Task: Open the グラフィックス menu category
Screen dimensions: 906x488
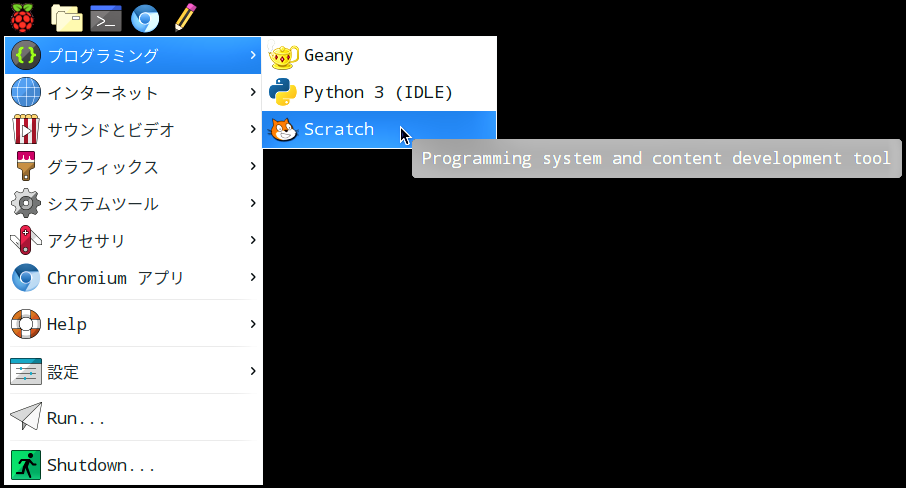Action: click(133, 166)
